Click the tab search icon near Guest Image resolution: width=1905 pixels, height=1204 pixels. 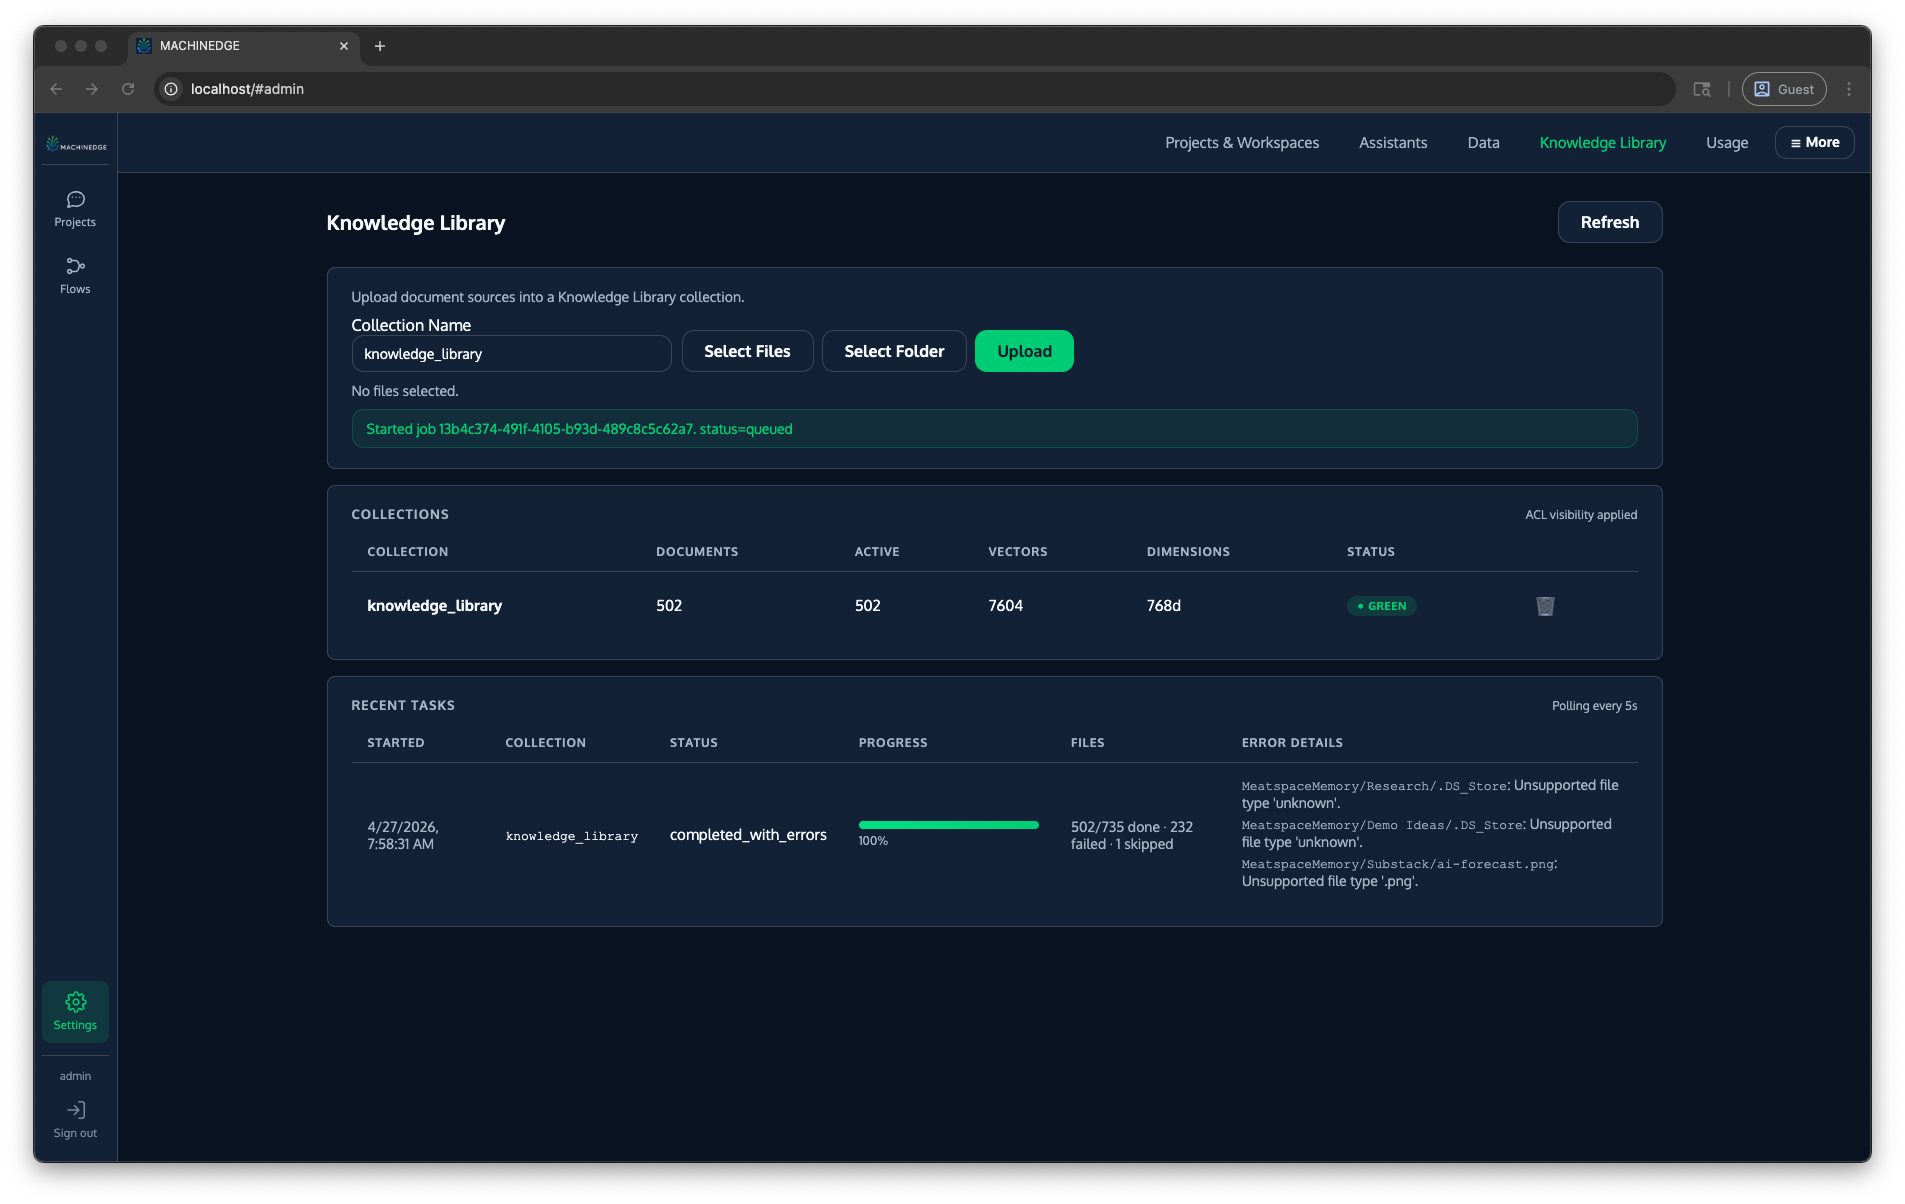click(1702, 89)
